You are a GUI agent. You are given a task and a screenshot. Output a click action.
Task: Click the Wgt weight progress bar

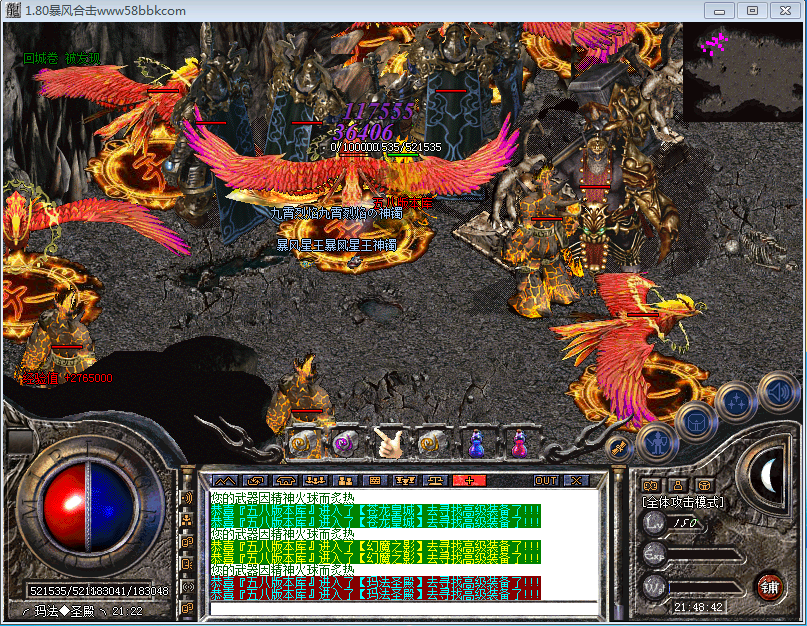tap(705, 588)
